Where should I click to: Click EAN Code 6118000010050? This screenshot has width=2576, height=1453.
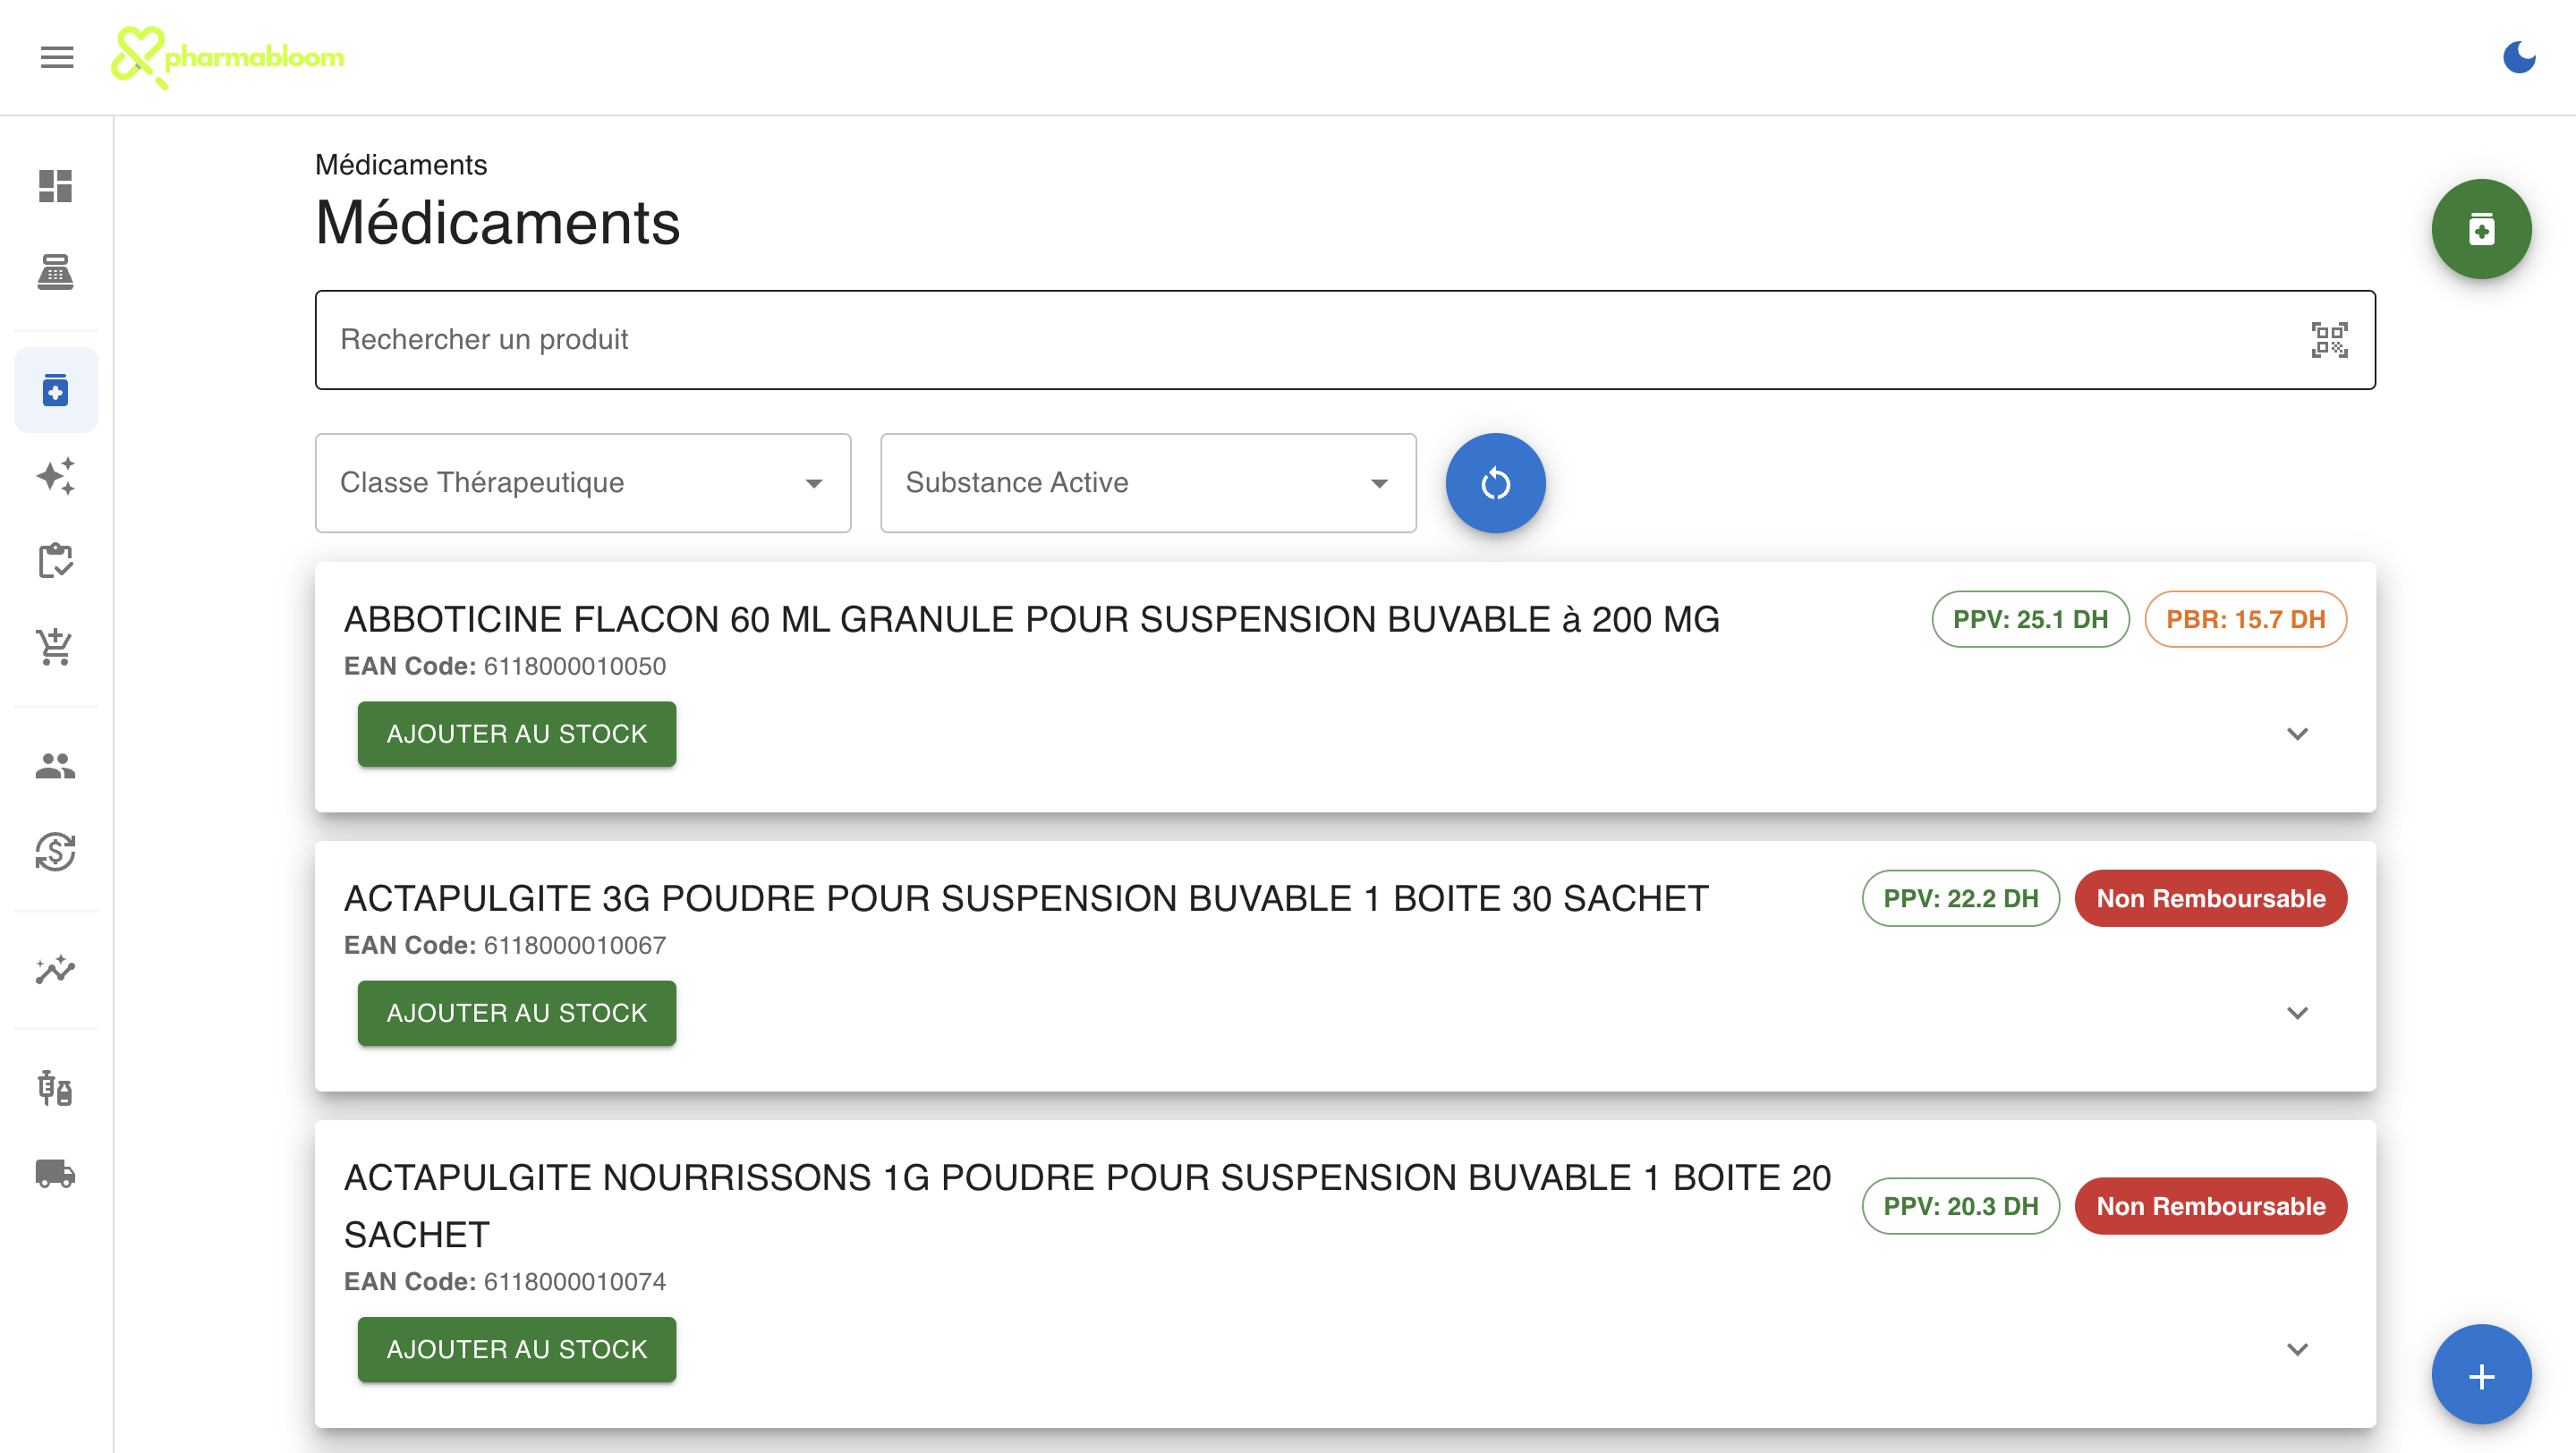[x=505, y=666]
